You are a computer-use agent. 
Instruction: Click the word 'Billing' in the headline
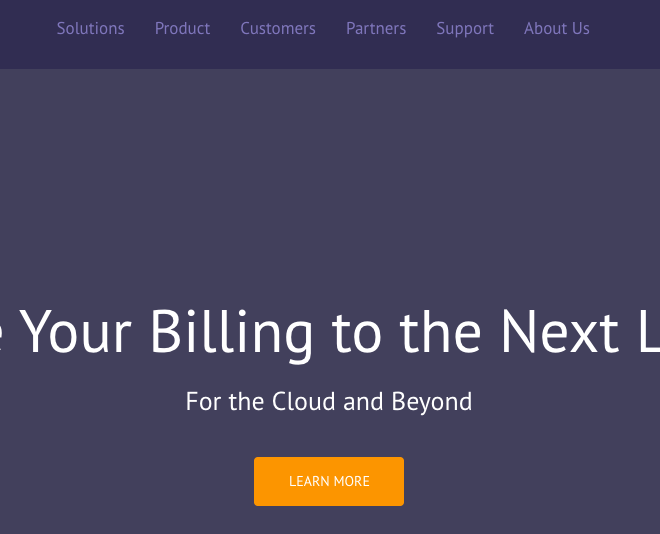[232, 333]
